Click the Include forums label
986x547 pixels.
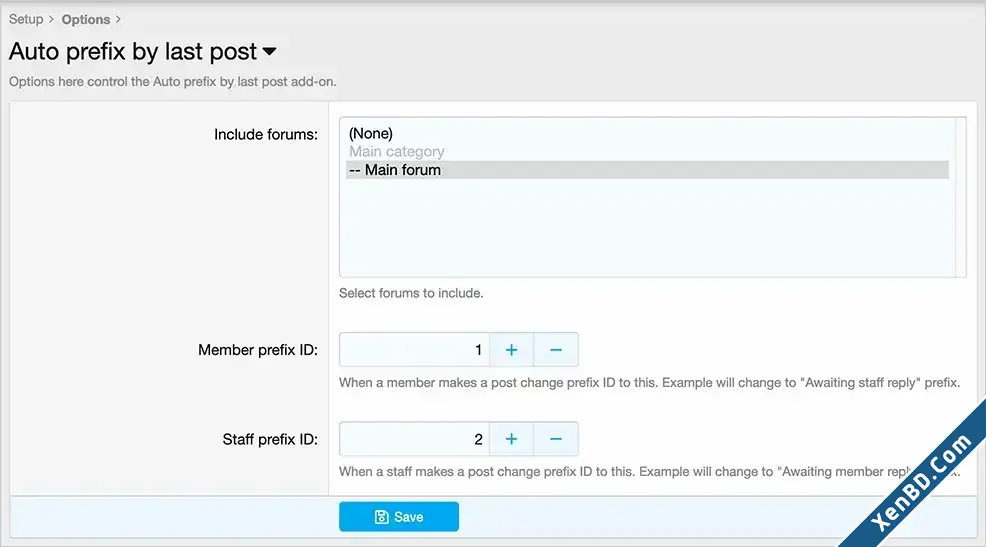click(265, 135)
